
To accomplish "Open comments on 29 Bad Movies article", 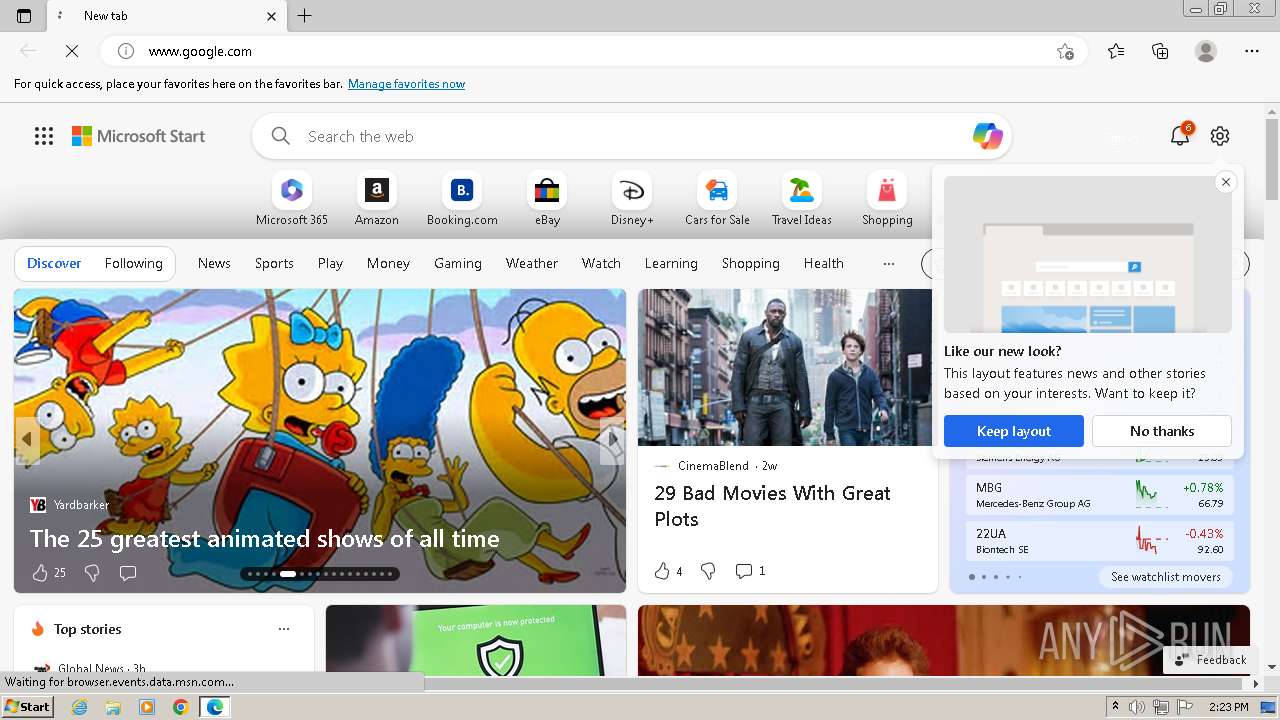I will pos(750,571).
